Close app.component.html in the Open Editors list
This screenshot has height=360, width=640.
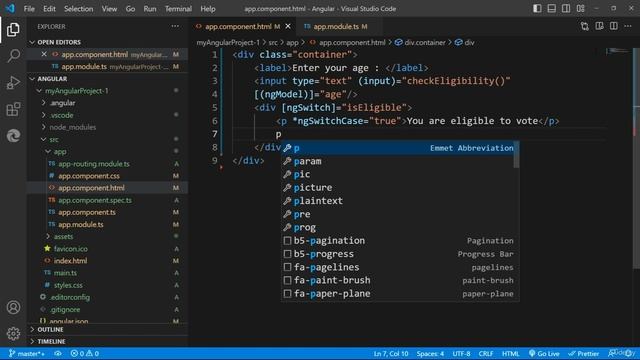pos(44,54)
